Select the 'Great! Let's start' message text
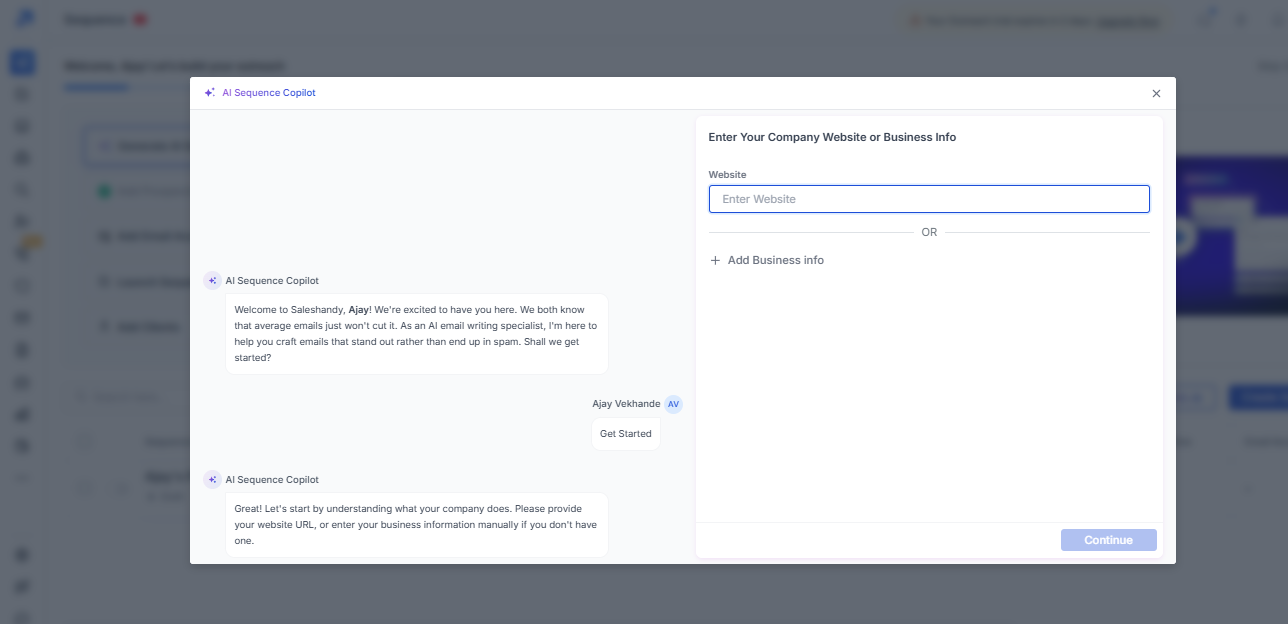 click(416, 525)
